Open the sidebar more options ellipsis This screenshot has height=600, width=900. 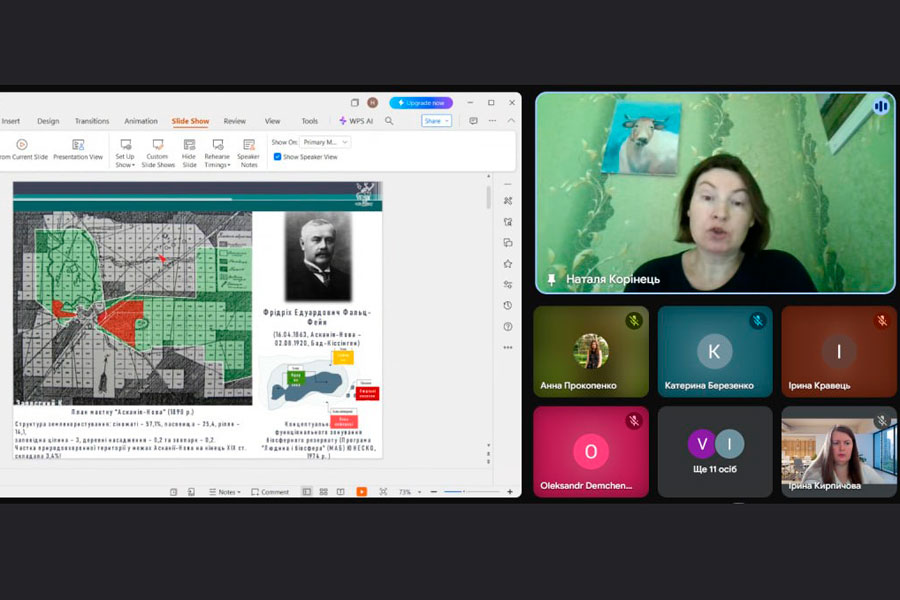tap(508, 347)
